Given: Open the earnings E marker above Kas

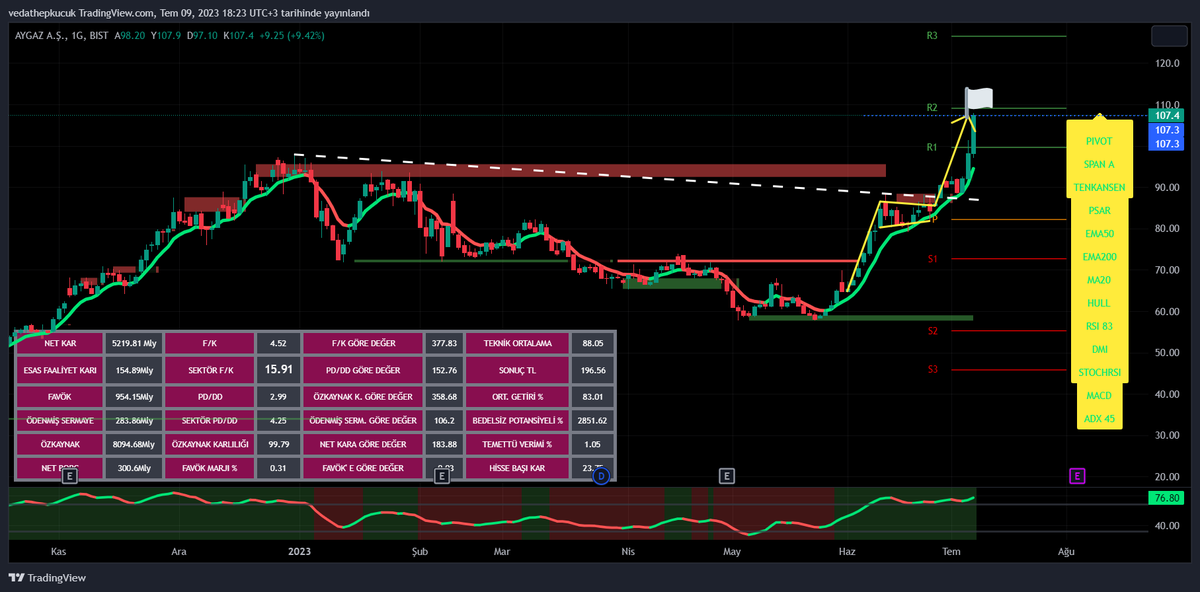Looking at the screenshot, I should click(x=70, y=476).
